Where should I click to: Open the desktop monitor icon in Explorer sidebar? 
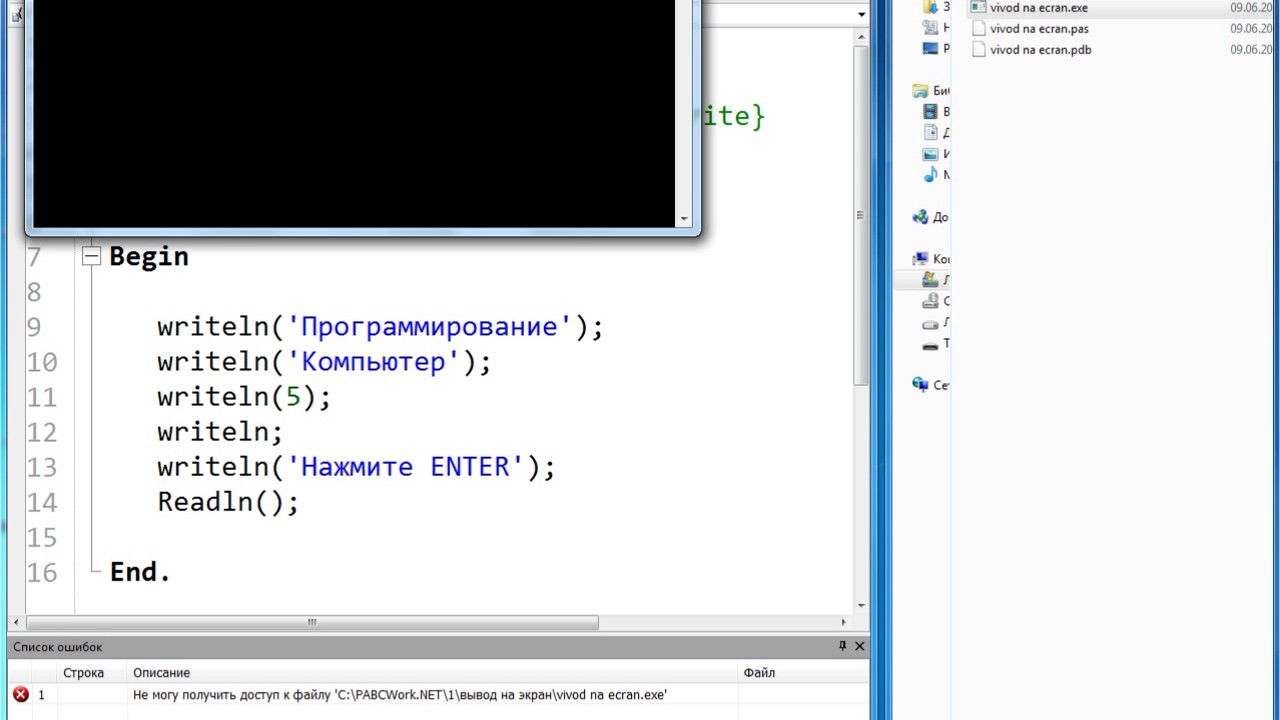(931, 49)
